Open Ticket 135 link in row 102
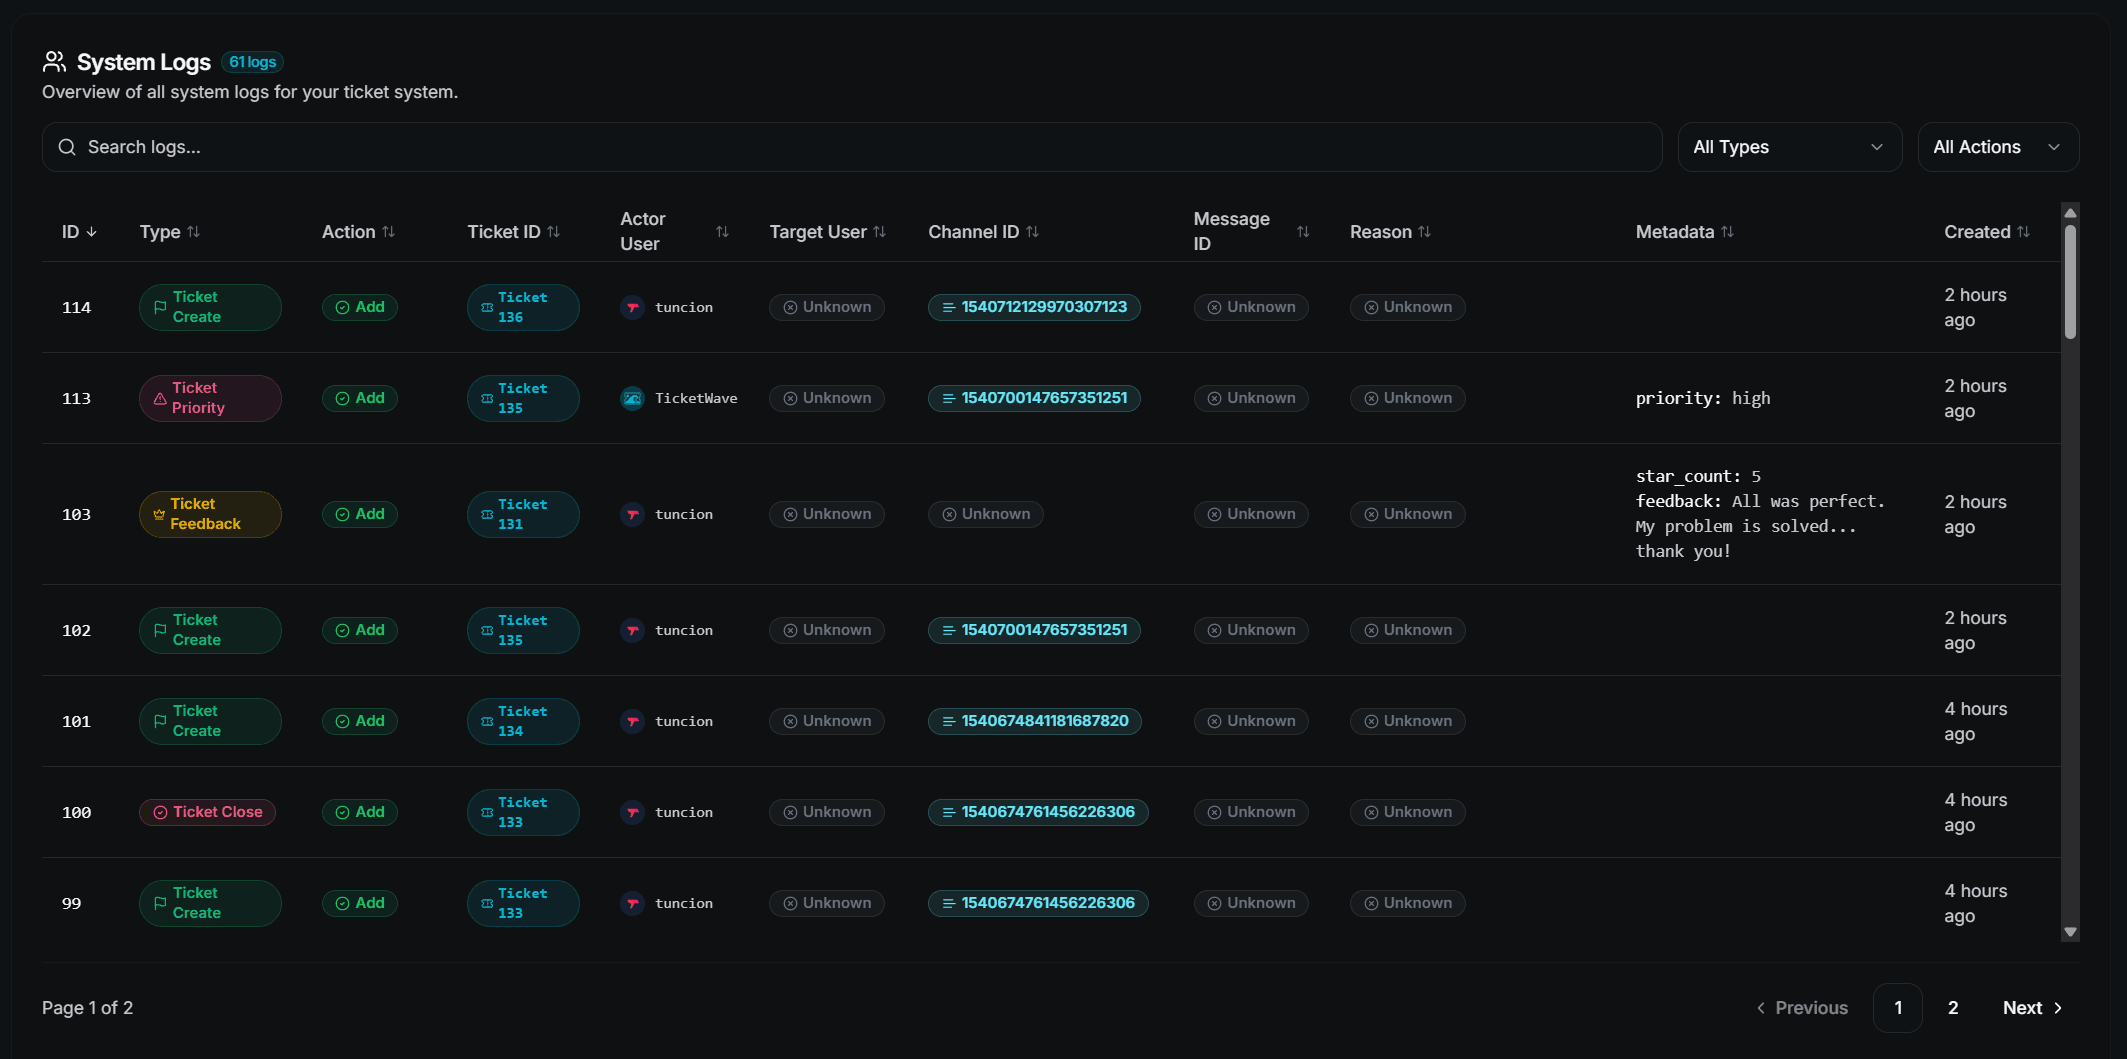 523,630
